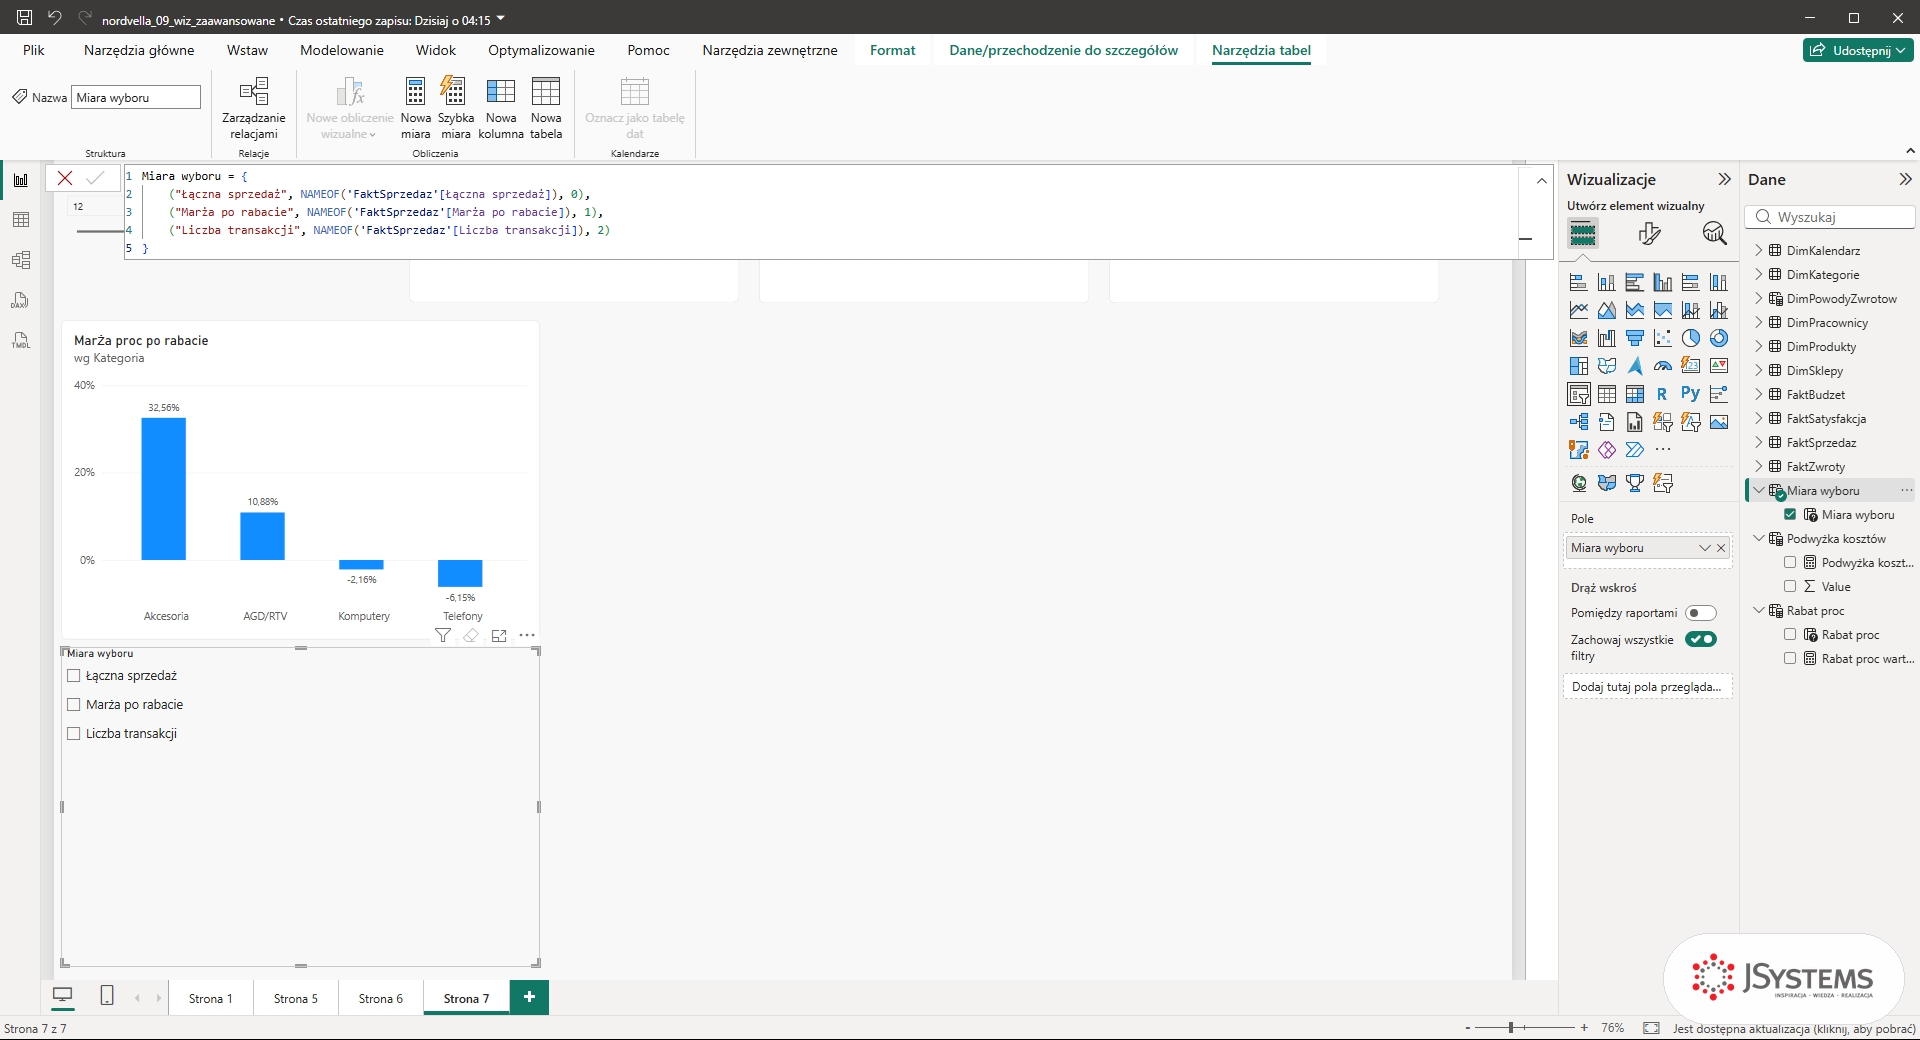Check the Marża po rabacie slicer option

(x=73, y=705)
